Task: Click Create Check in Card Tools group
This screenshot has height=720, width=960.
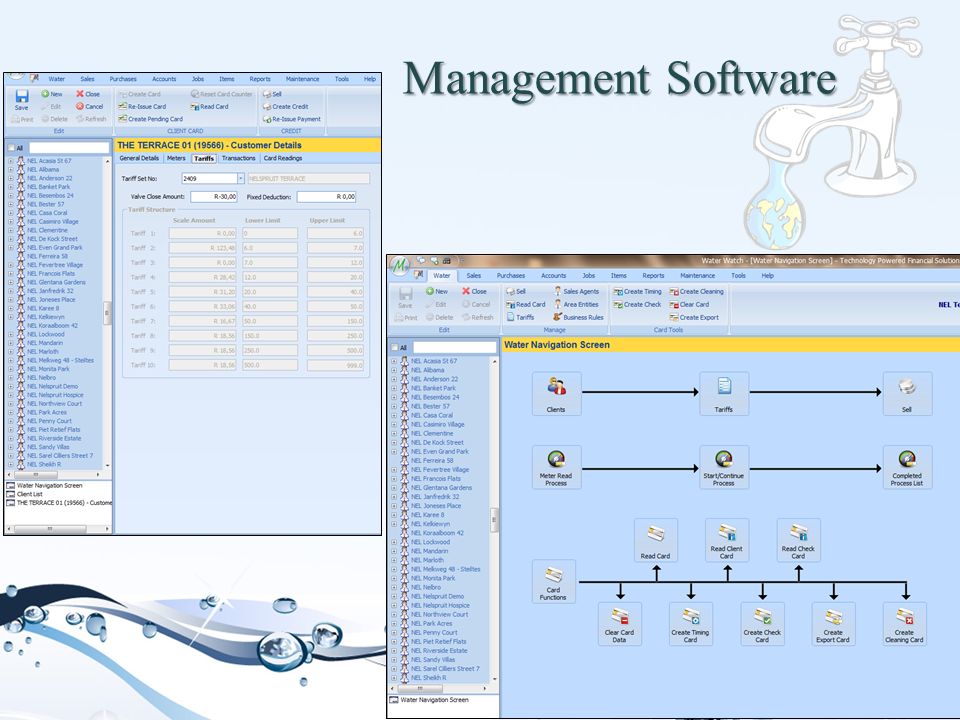Action: click(x=637, y=304)
